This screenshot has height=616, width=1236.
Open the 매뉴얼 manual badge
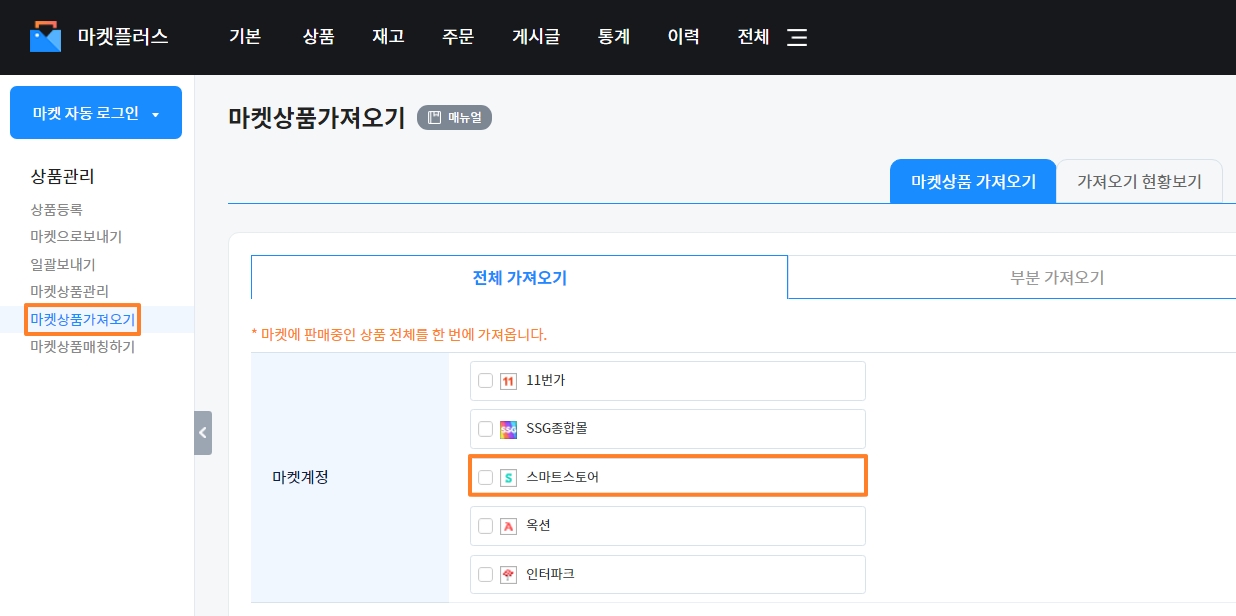coord(455,118)
